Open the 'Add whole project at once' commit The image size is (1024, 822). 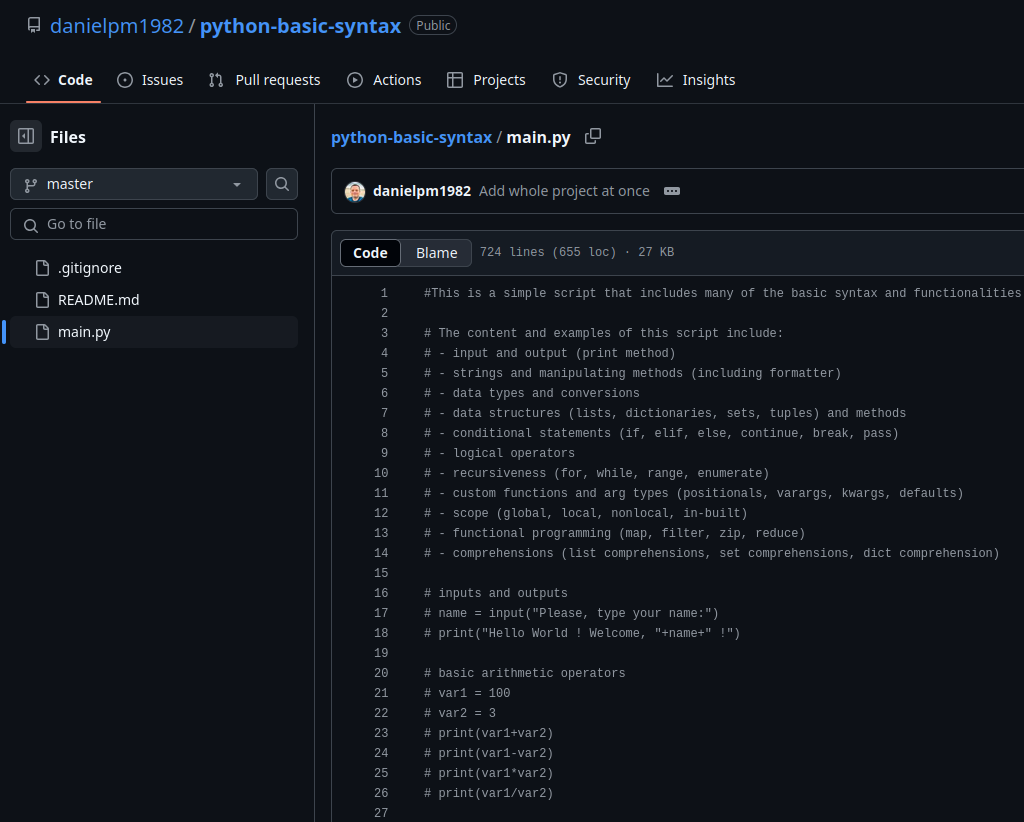(564, 191)
